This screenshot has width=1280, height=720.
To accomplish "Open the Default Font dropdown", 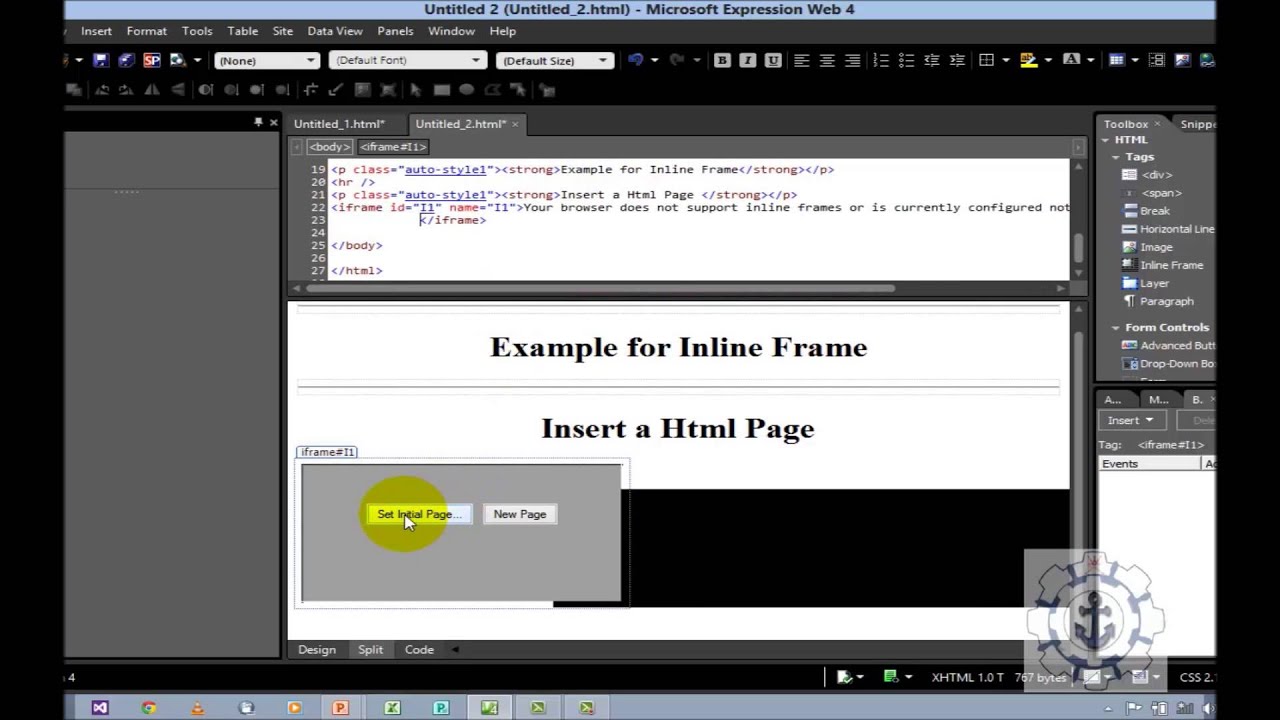I will (406, 60).
